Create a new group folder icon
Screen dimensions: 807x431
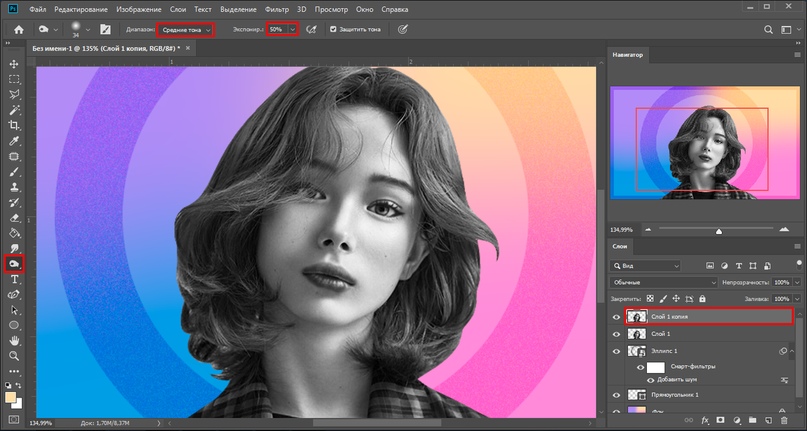[752, 420]
